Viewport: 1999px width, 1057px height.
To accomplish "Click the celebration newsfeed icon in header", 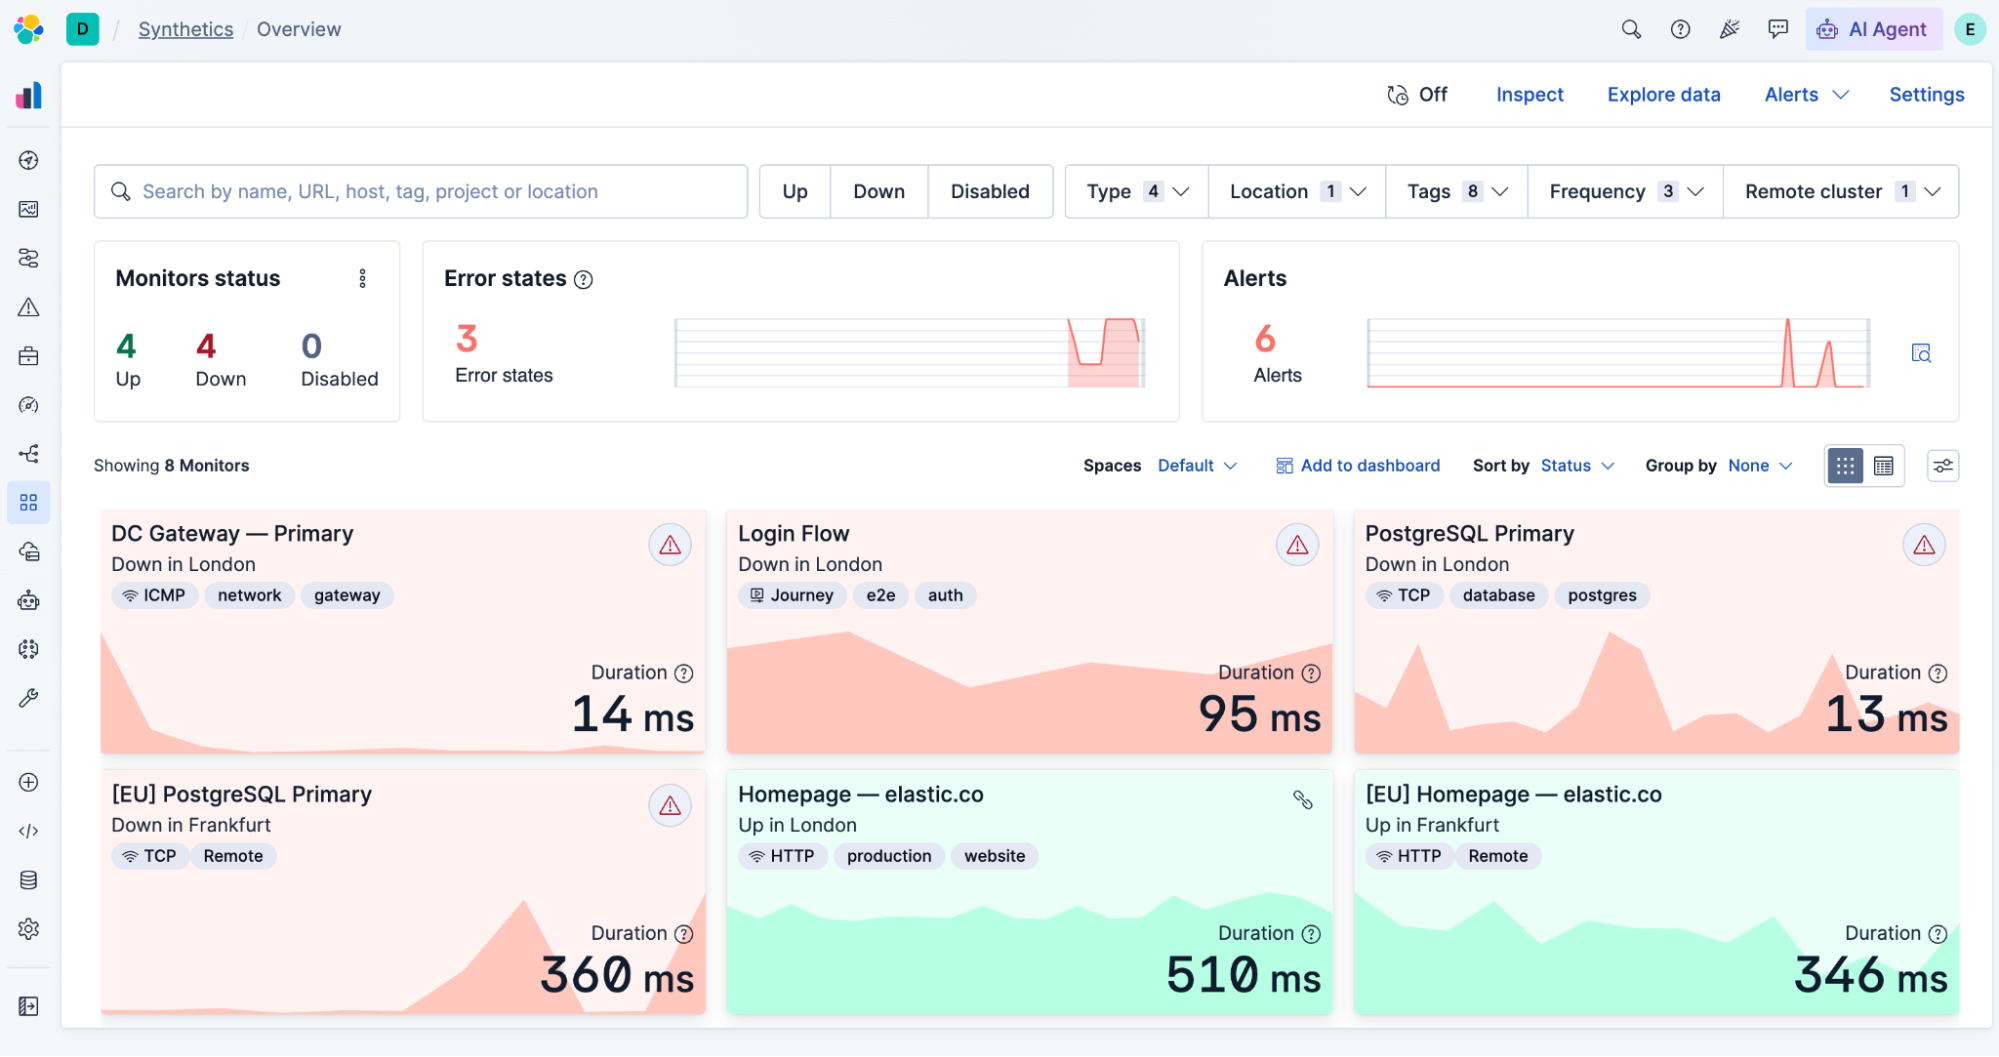I will click(x=1729, y=29).
